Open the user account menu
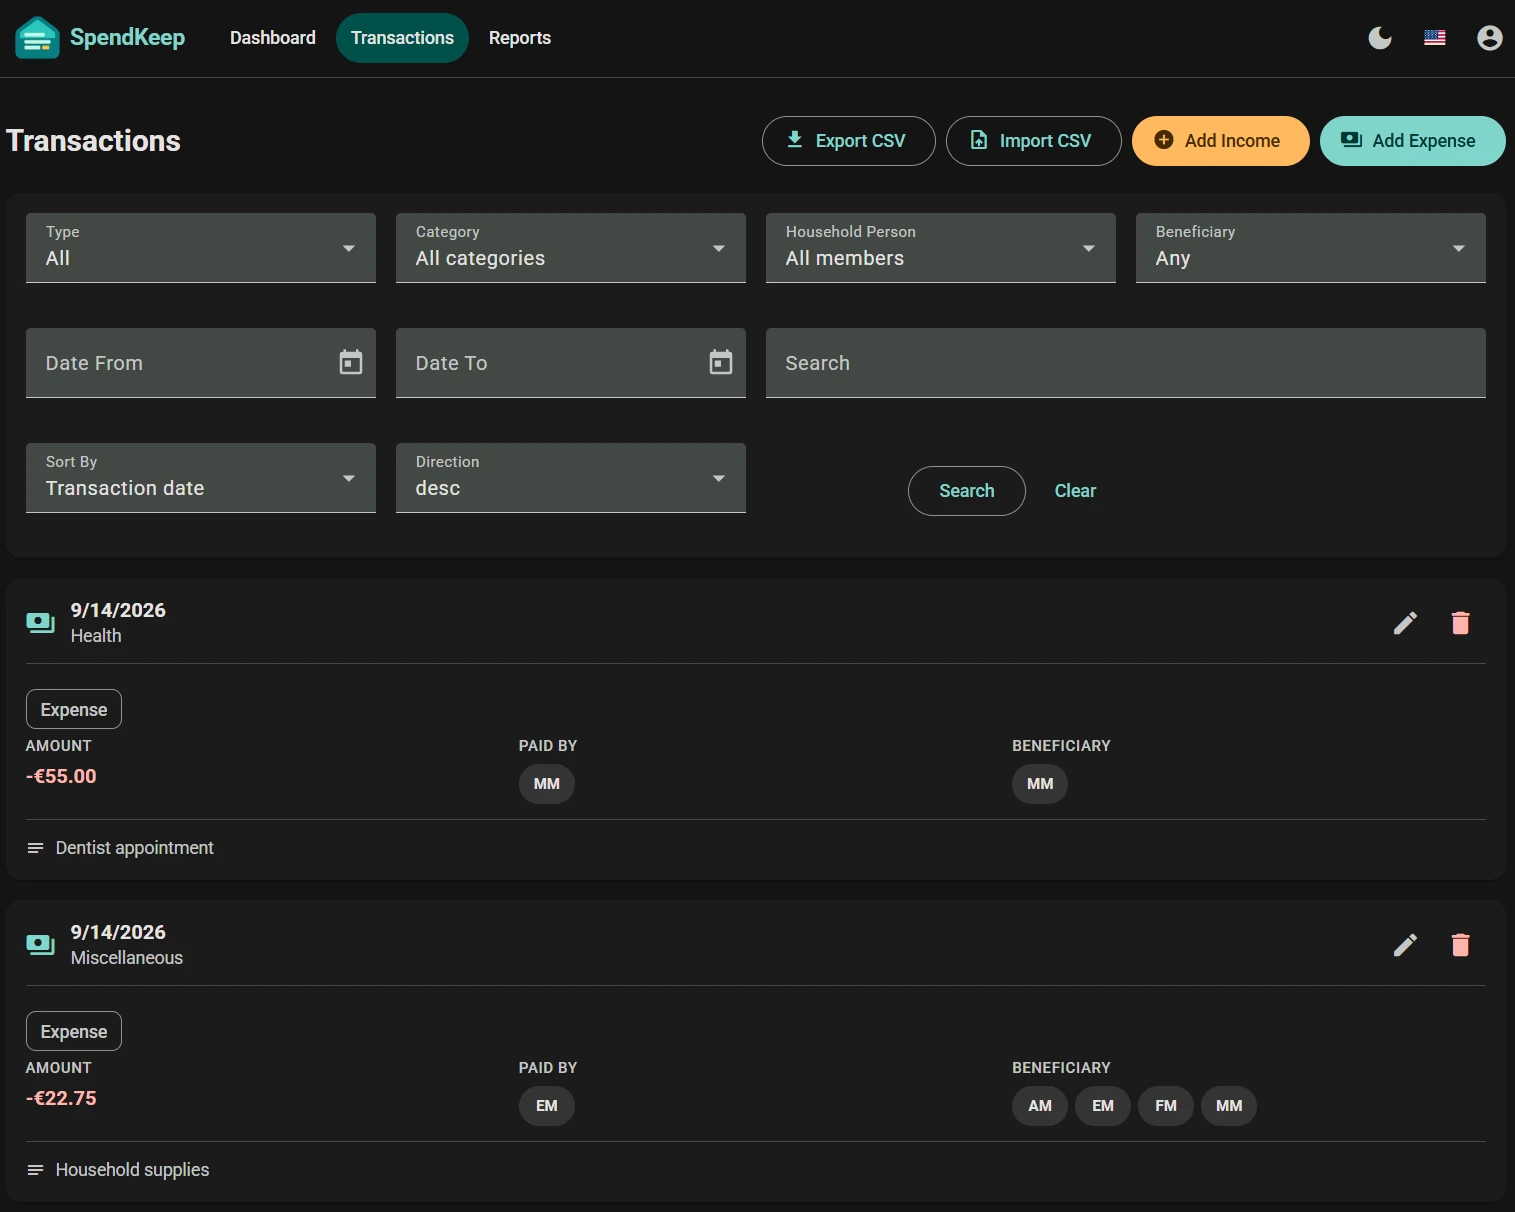Screen dimensions: 1515x1212 1490,38
